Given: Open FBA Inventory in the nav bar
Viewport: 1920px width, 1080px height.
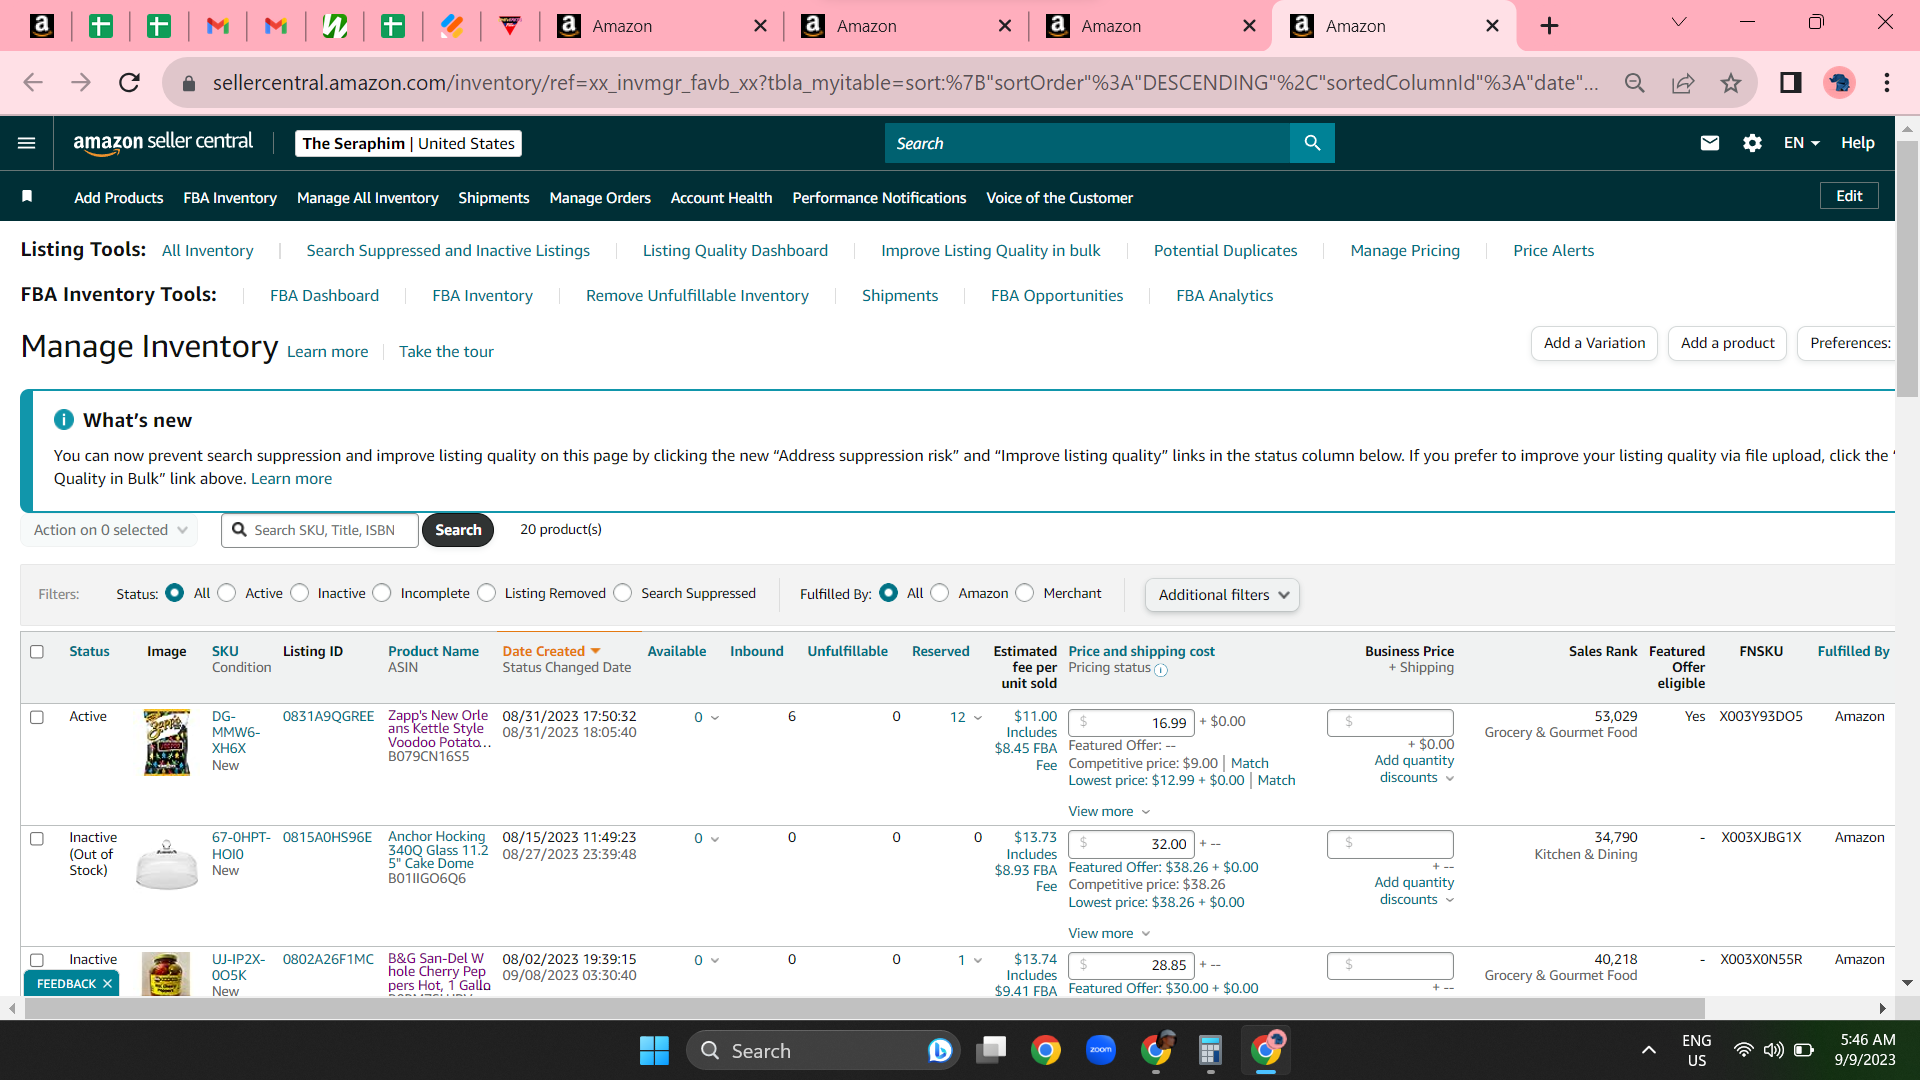Looking at the screenshot, I should (230, 198).
